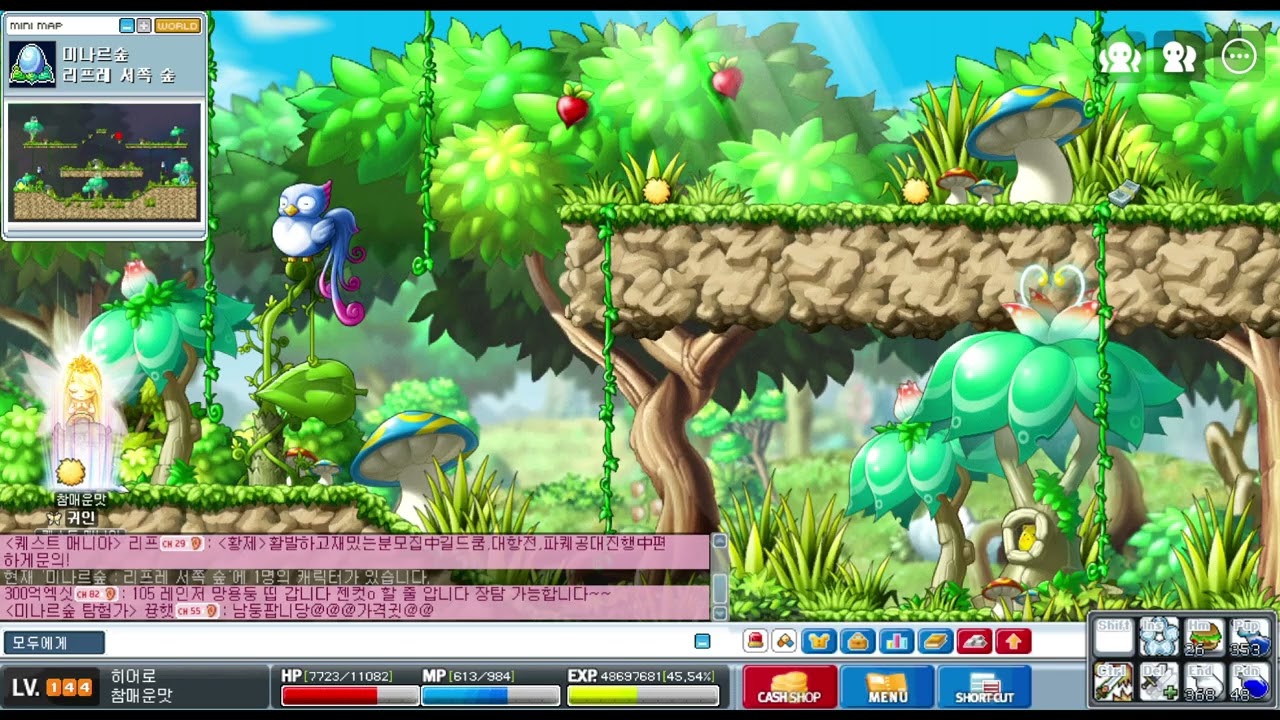
Task: Use the Del quick slot sword-plus skill
Action: click(x=1159, y=682)
